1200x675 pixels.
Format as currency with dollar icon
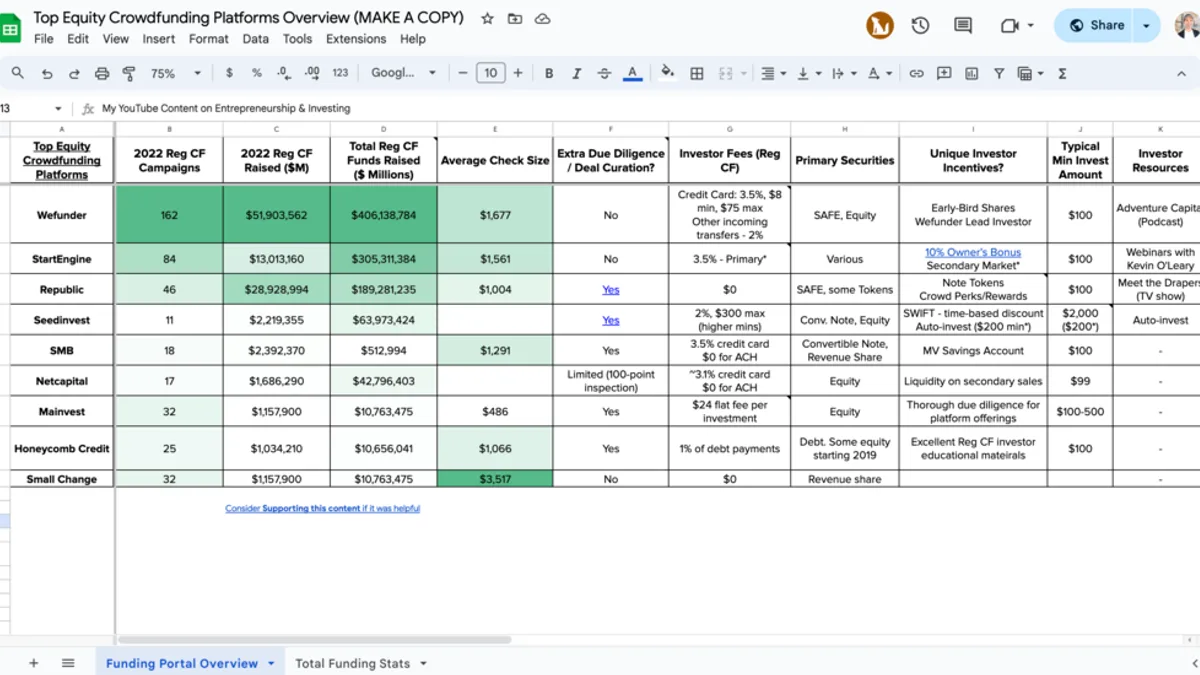pos(230,73)
